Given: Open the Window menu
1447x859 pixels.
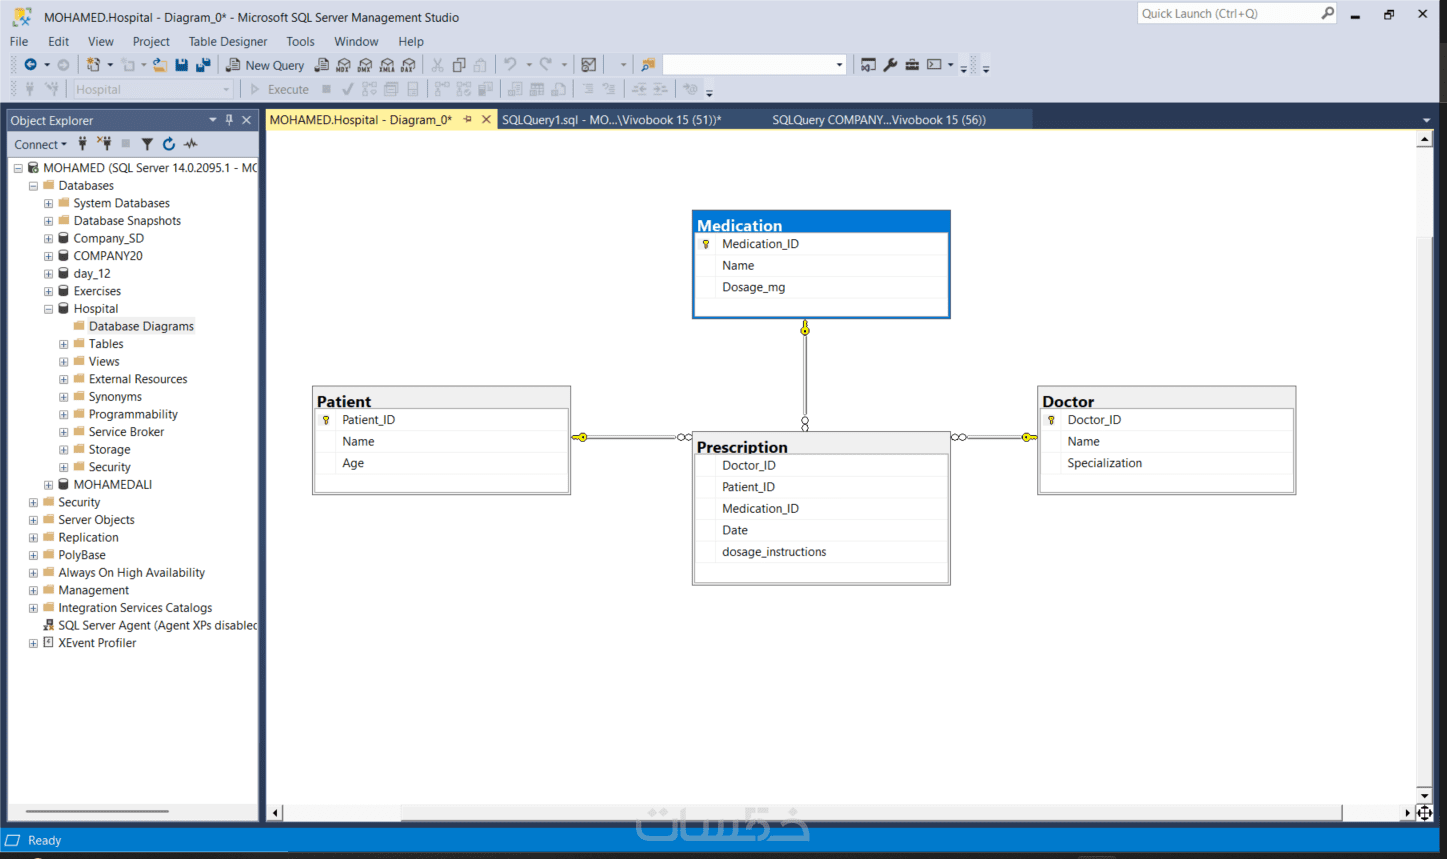Looking at the screenshot, I should pos(356,41).
